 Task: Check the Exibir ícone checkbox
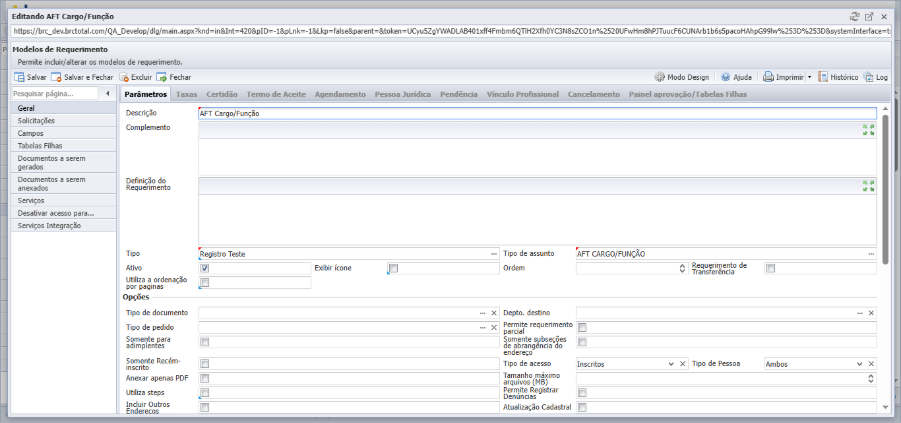[x=394, y=268]
